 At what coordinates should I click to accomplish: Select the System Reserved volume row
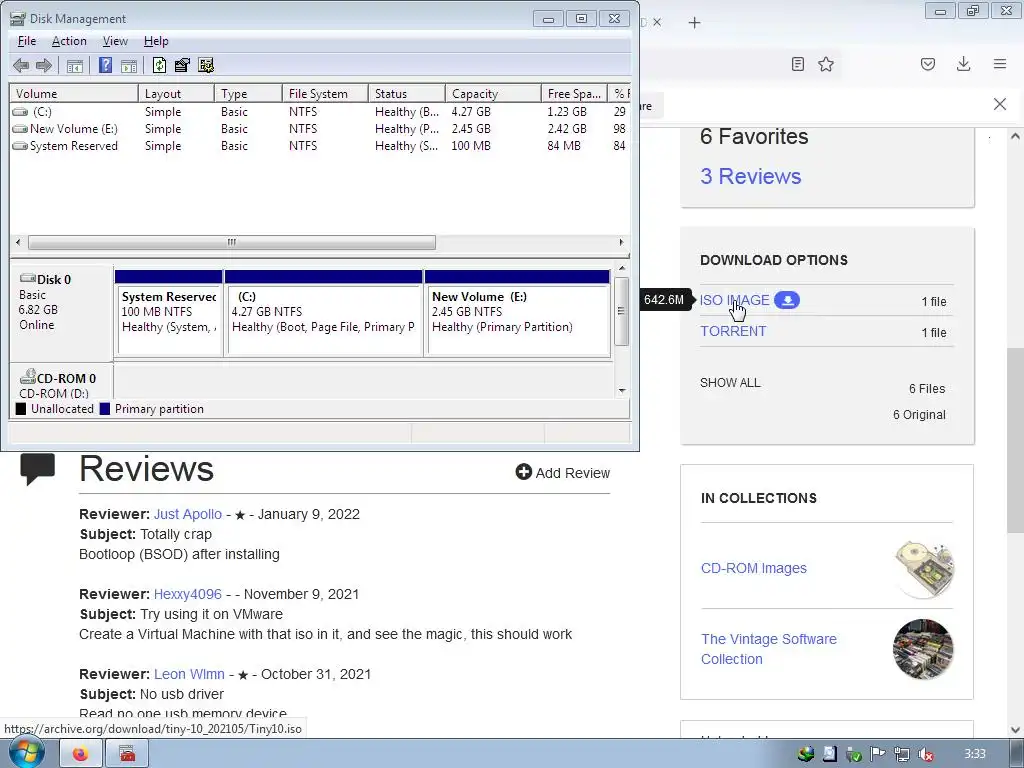tap(320, 146)
